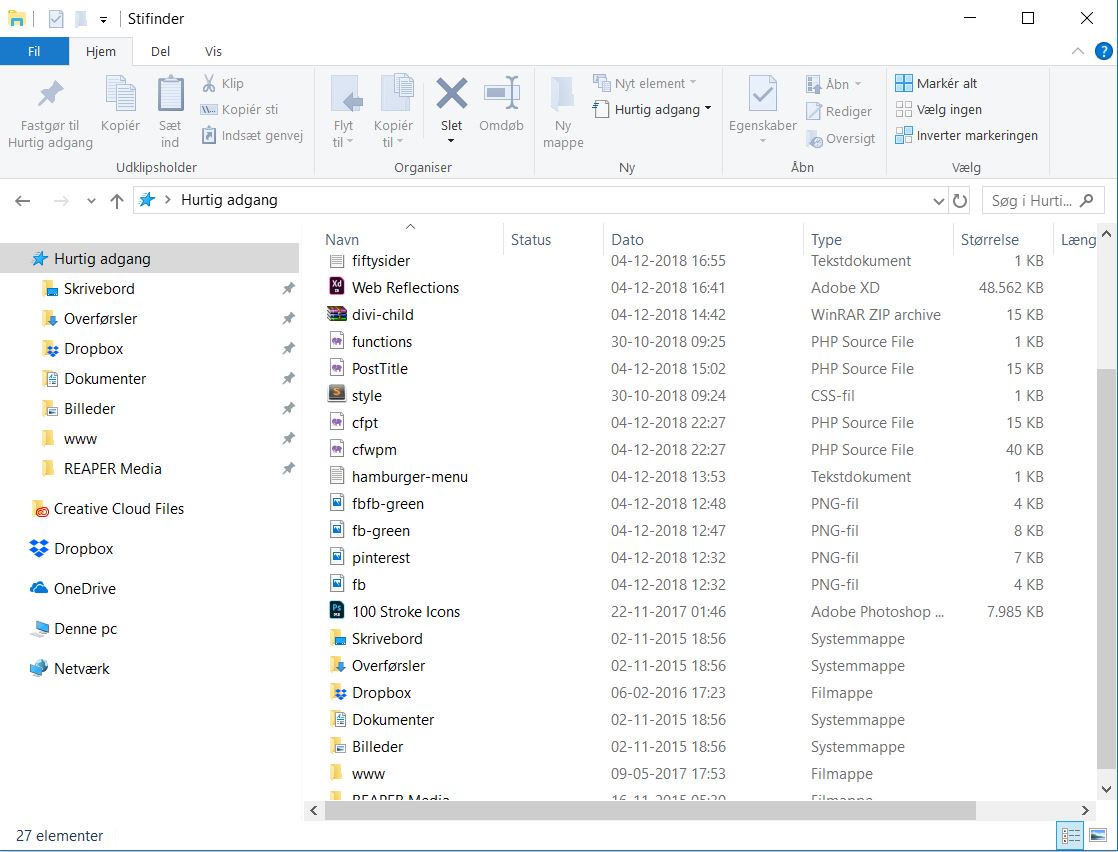
Task: Select the hamburger-menu file
Action: (x=409, y=476)
